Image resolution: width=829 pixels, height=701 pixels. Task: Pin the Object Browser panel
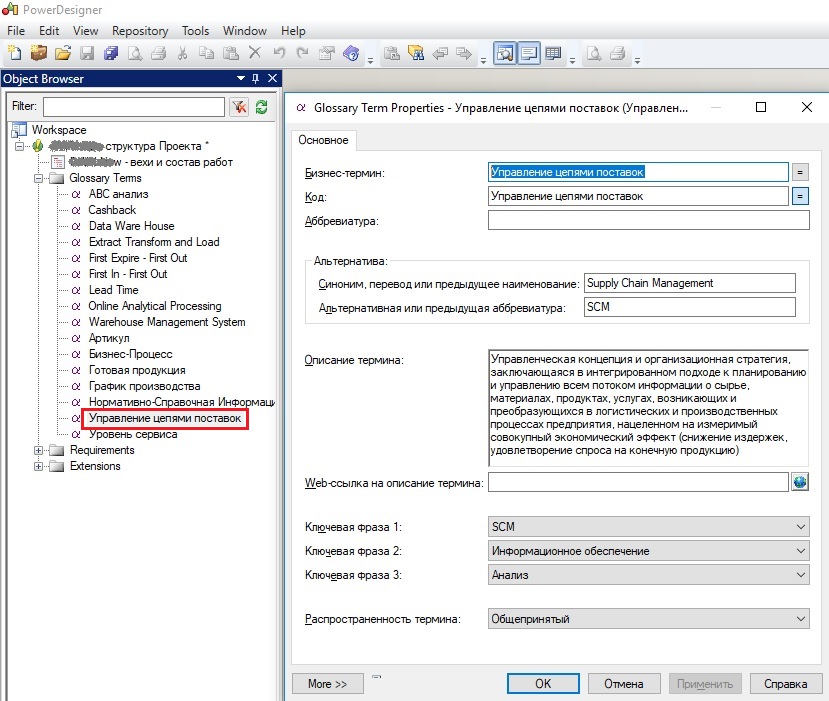[256, 79]
